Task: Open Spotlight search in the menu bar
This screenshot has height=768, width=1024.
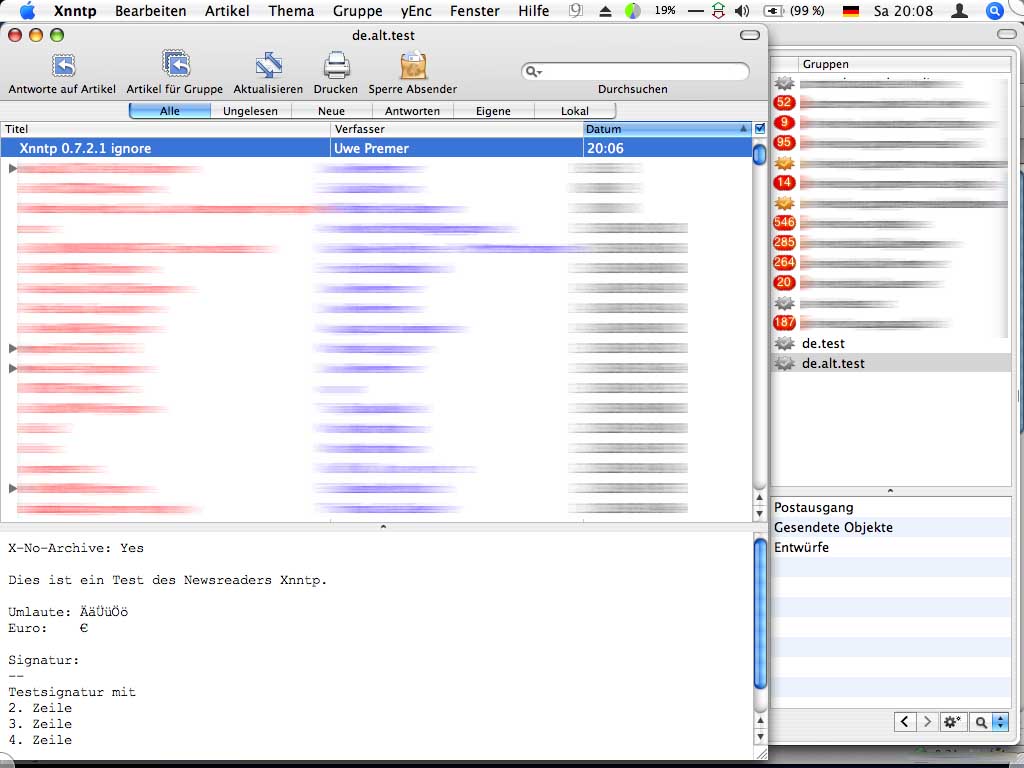Action: click(x=994, y=11)
